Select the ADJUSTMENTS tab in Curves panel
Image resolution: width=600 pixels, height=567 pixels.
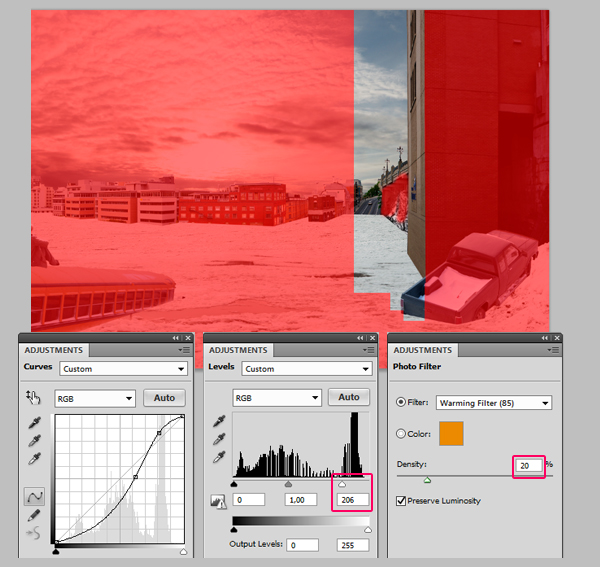[x=54, y=350]
